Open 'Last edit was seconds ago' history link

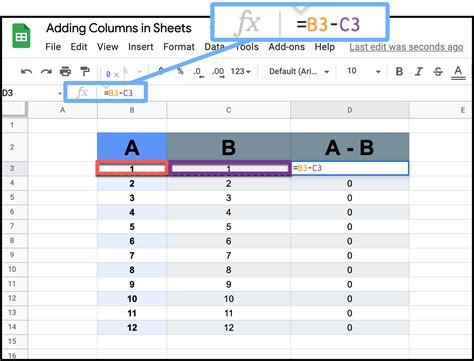point(406,47)
